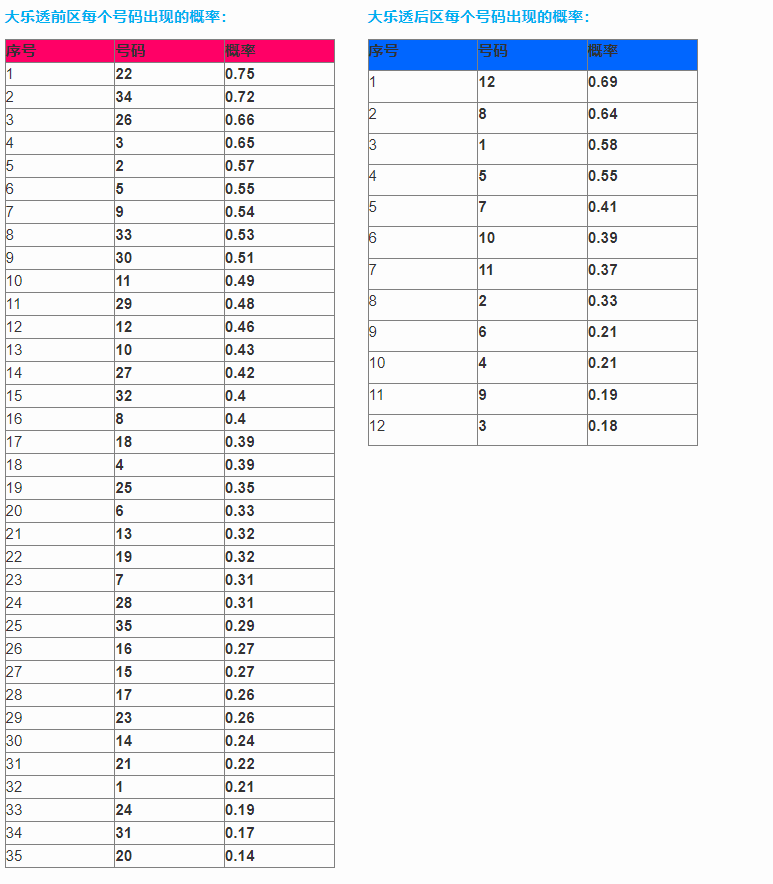The height and width of the screenshot is (884, 773).
Task: Click 概率 header in the blue table
Action: [603, 51]
